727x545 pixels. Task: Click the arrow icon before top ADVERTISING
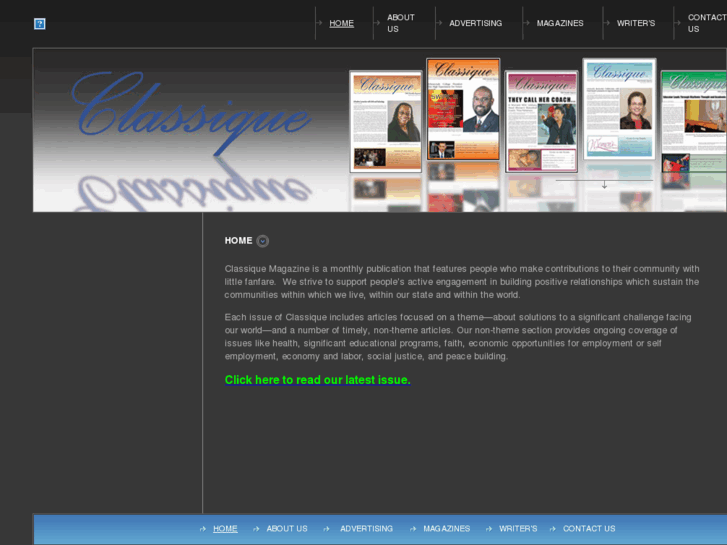(439, 23)
